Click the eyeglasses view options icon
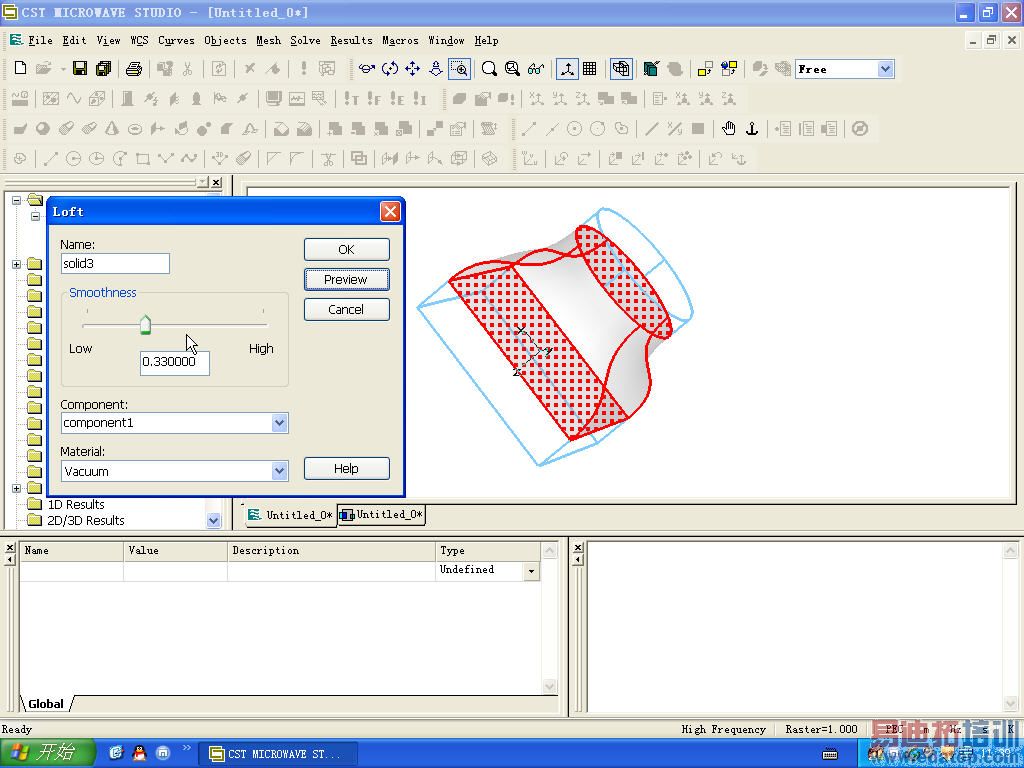Viewport: 1024px width, 768px height. coord(536,69)
